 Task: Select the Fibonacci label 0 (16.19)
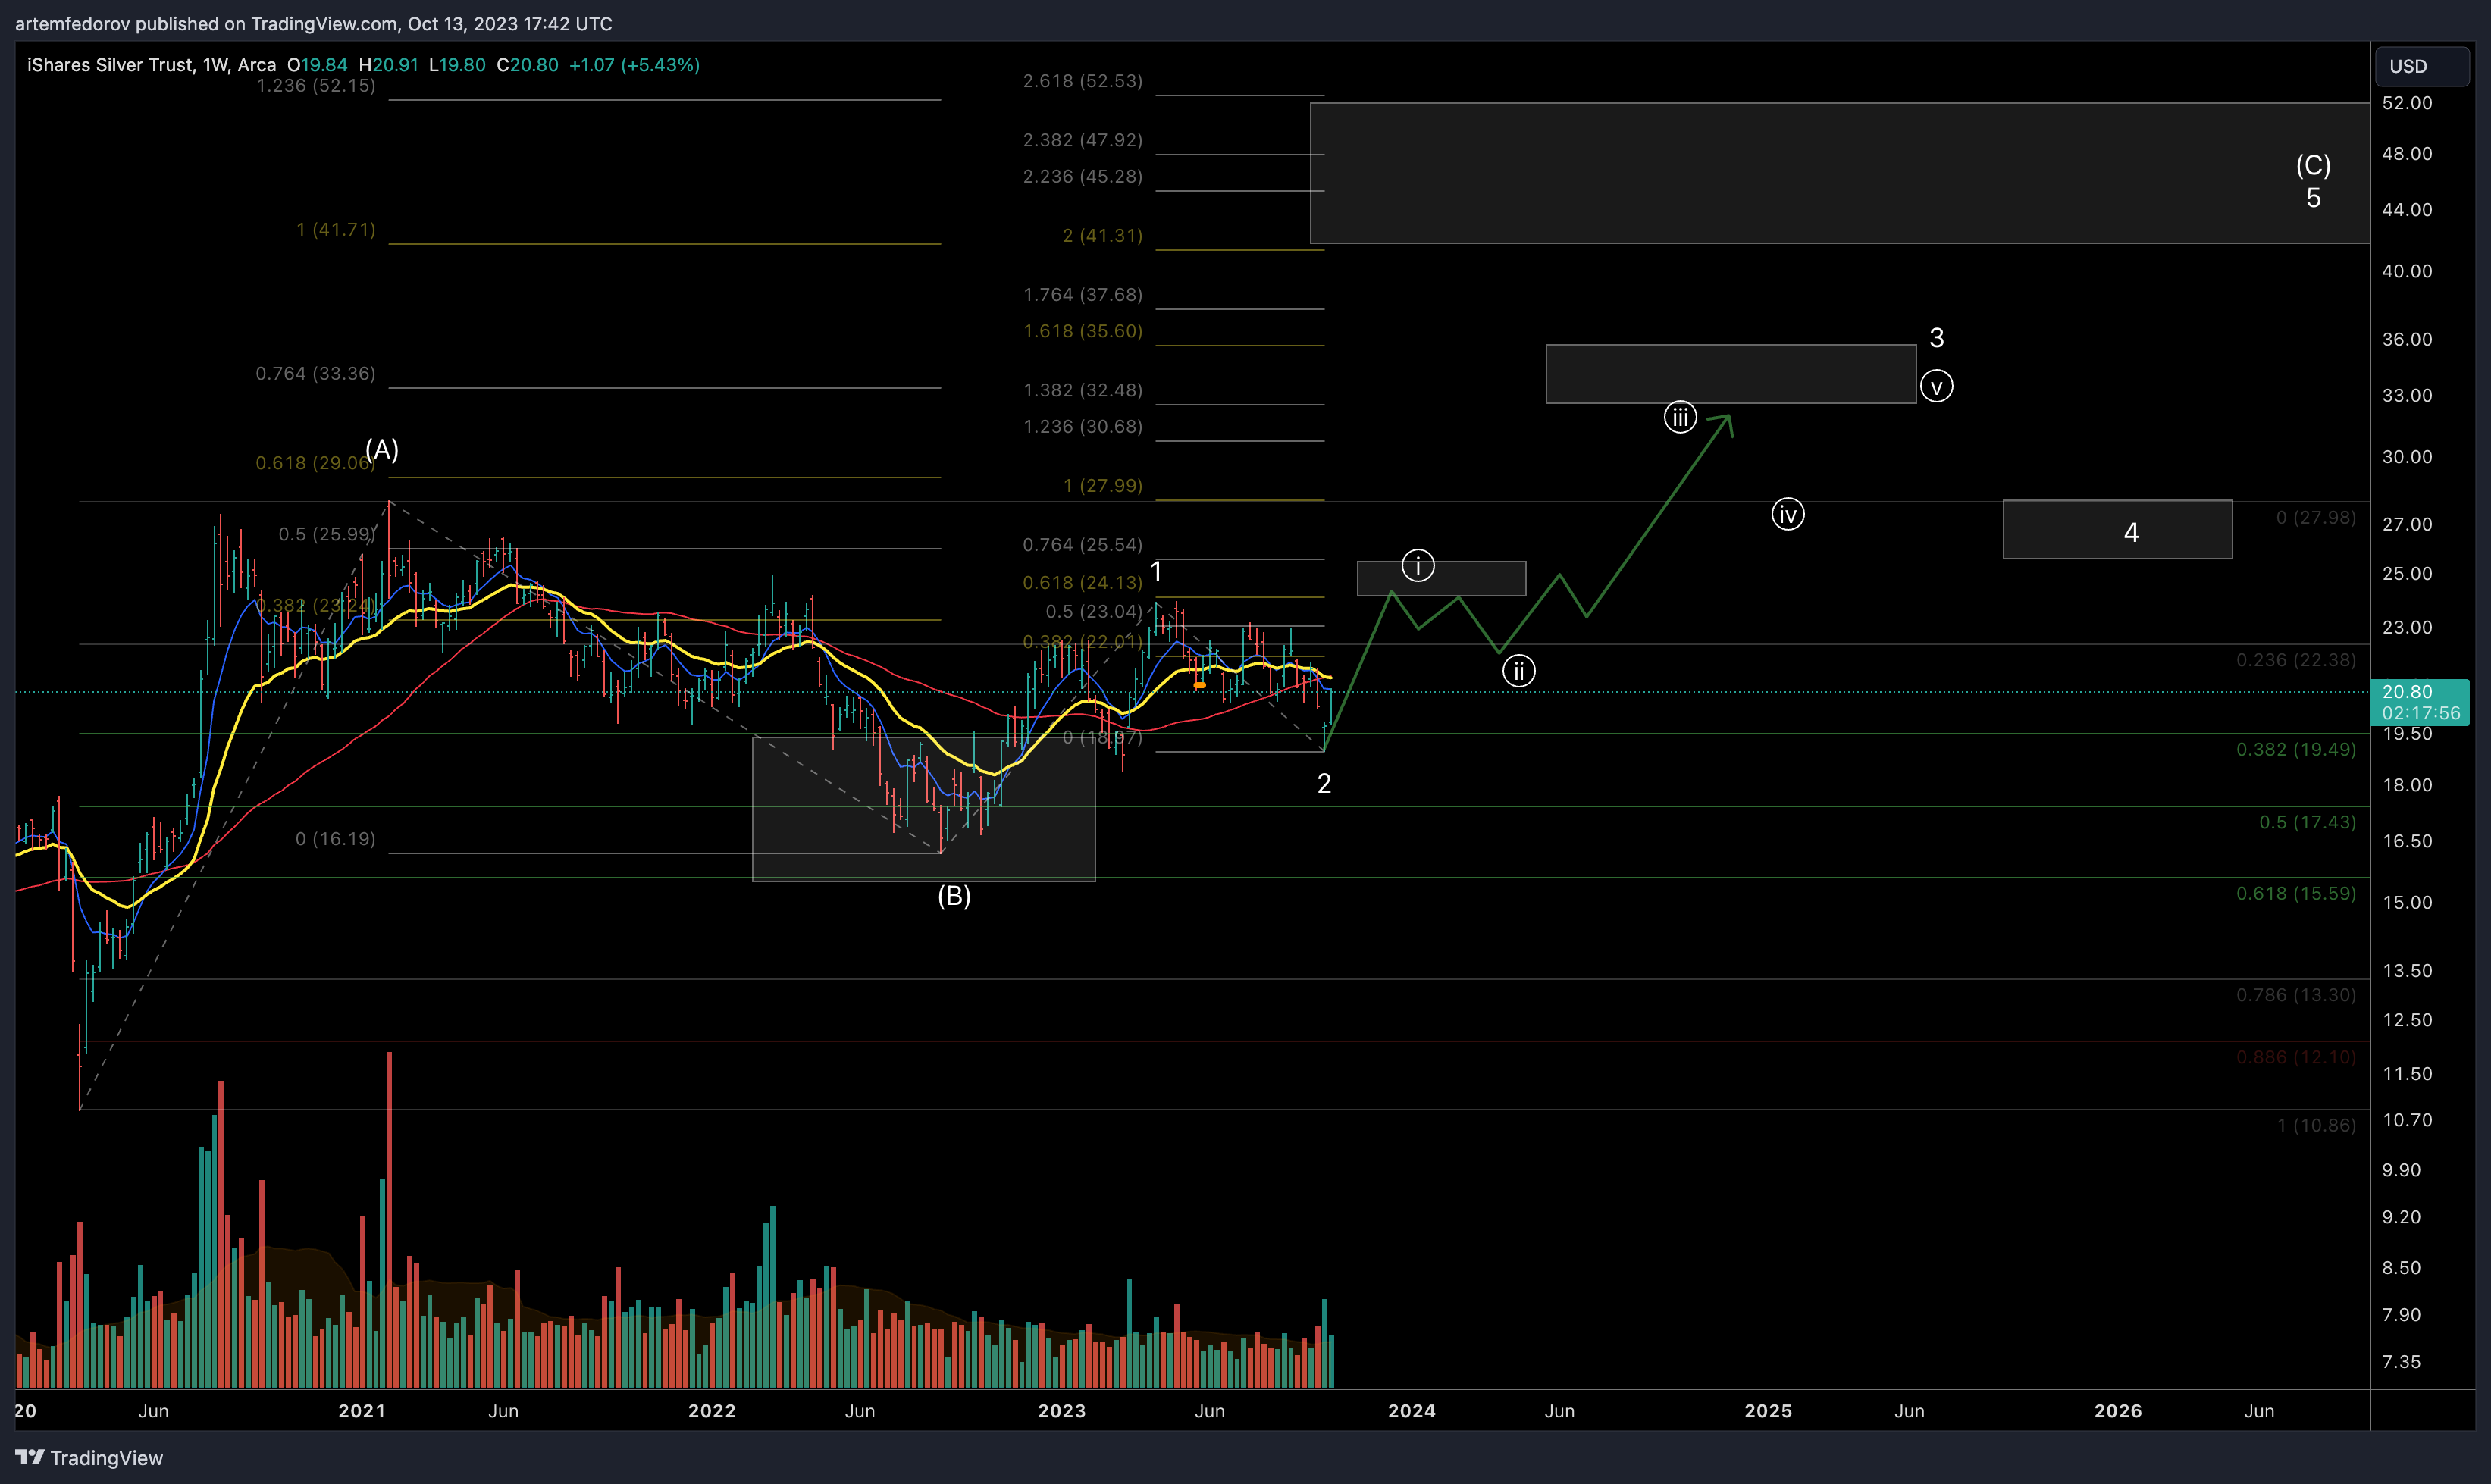point(336,838)
